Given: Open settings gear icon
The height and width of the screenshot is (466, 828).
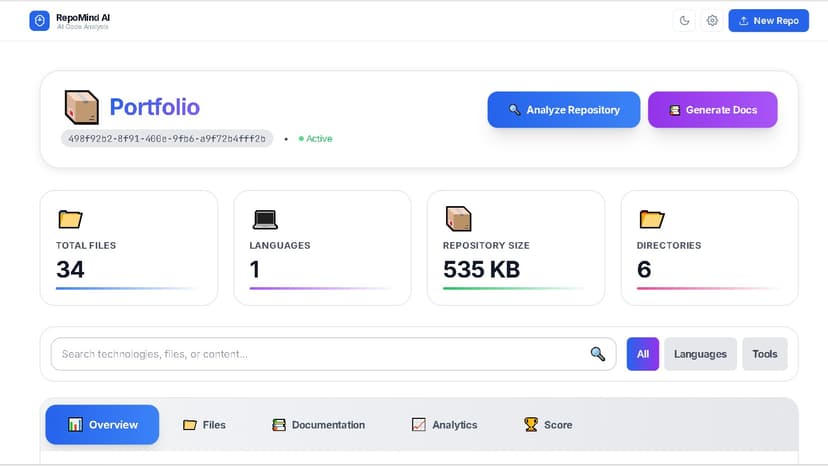Looking at the screenshot, I should 712,21.
